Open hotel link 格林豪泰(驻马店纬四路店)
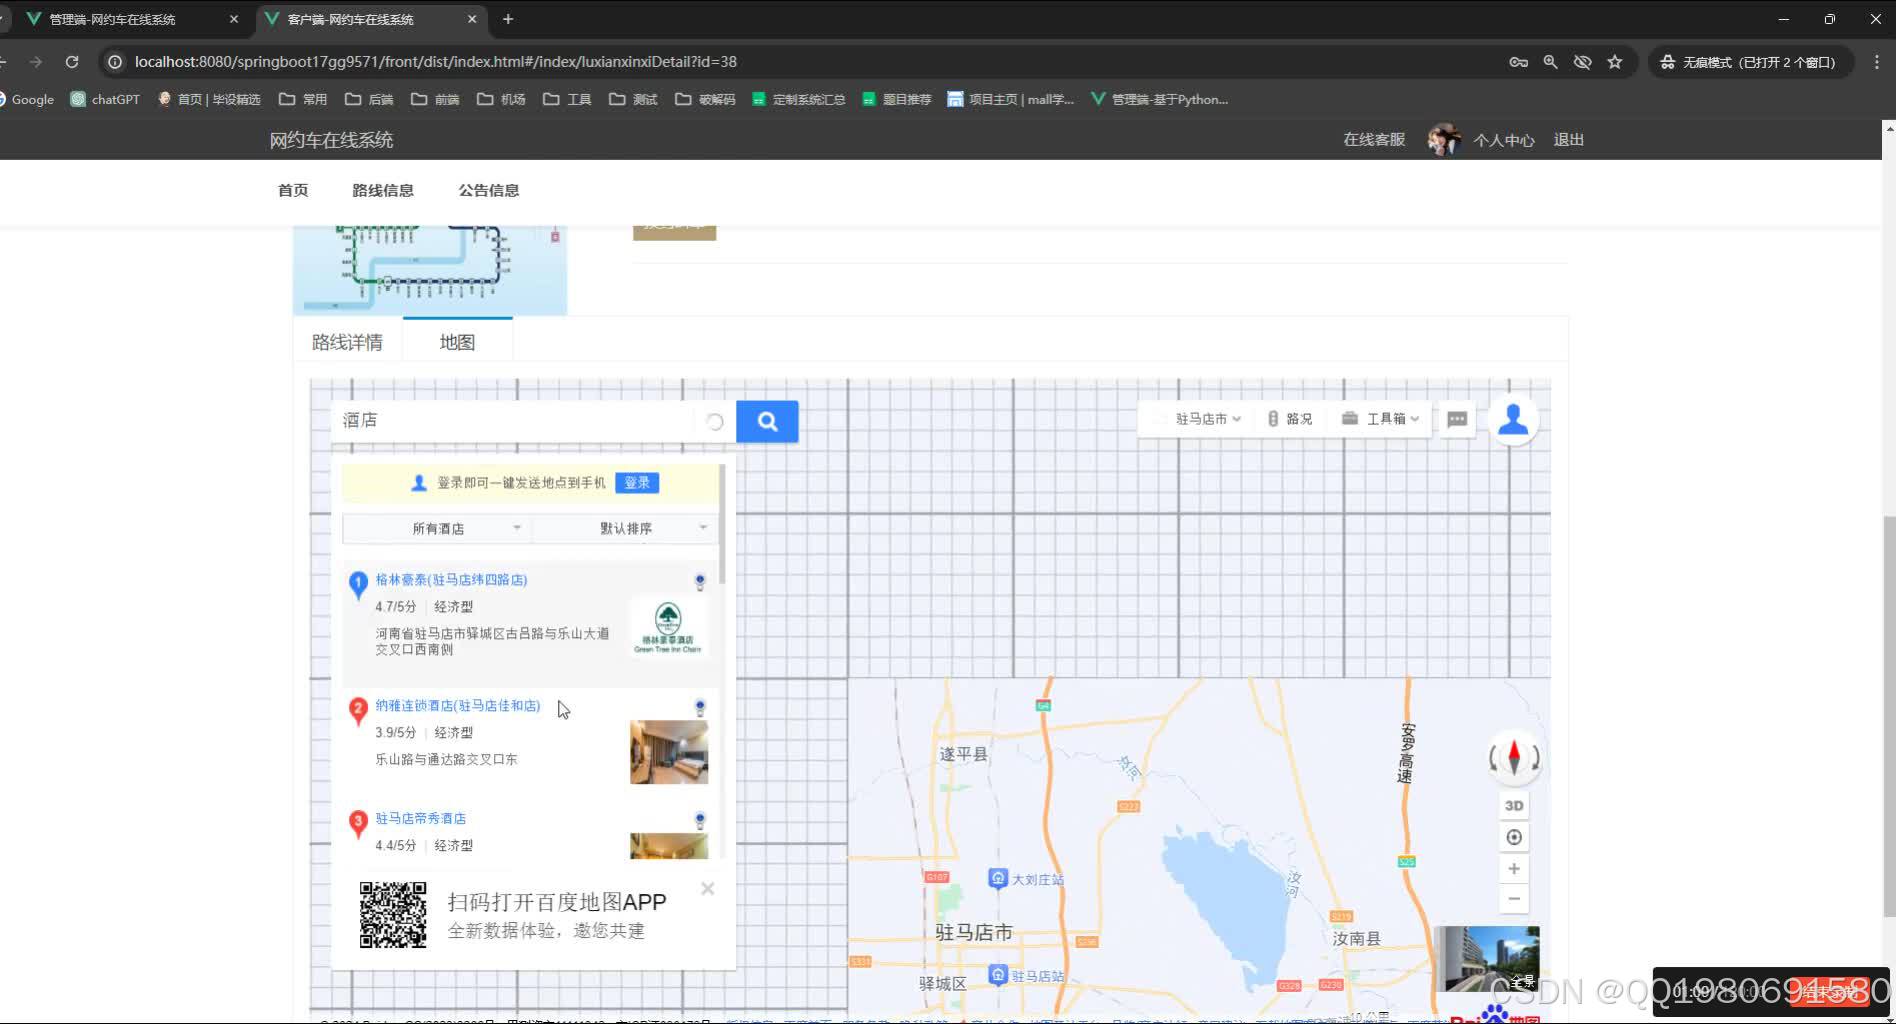The width and height of the screenshot is (1896, 1024). (x=450, y=579)
